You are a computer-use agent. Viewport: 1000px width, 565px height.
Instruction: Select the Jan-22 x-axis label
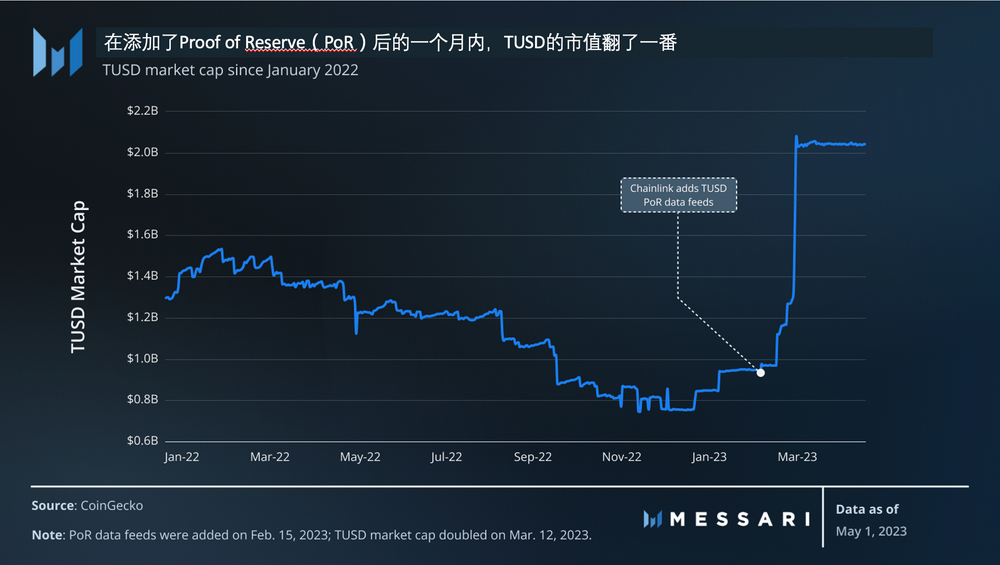click(181, 457)
